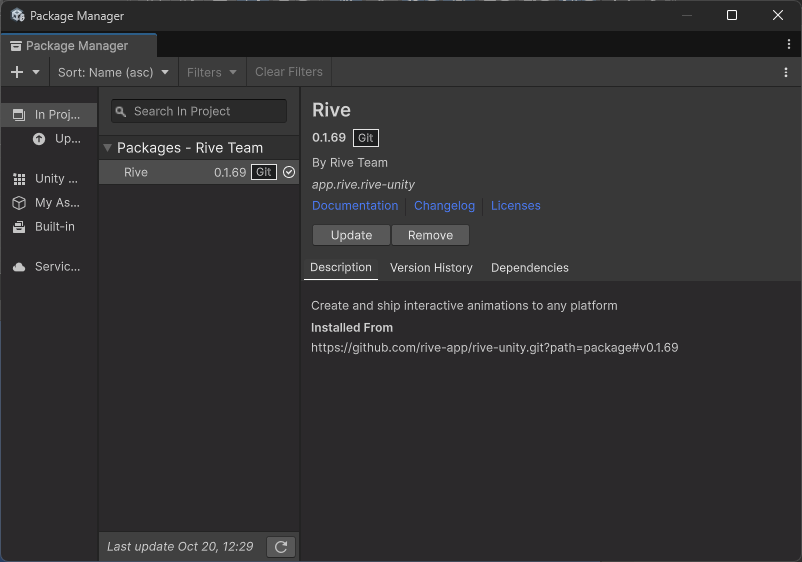Image resolution: width=802 pixels, height=562 pixels.
Task: Switch to the Dependencies tab
Action: (x=529, y=268)
